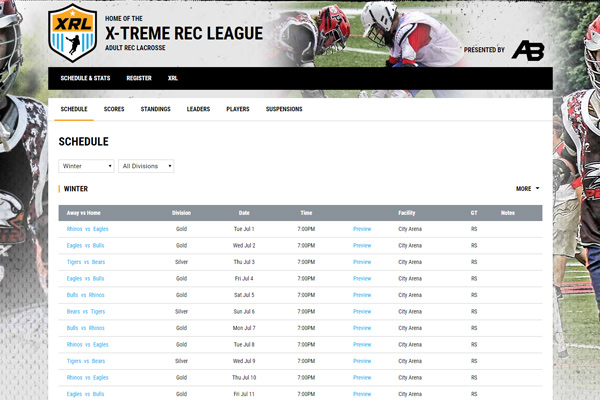Switch to the Scores tab
600x400 pixels.
tap(114, 109)
